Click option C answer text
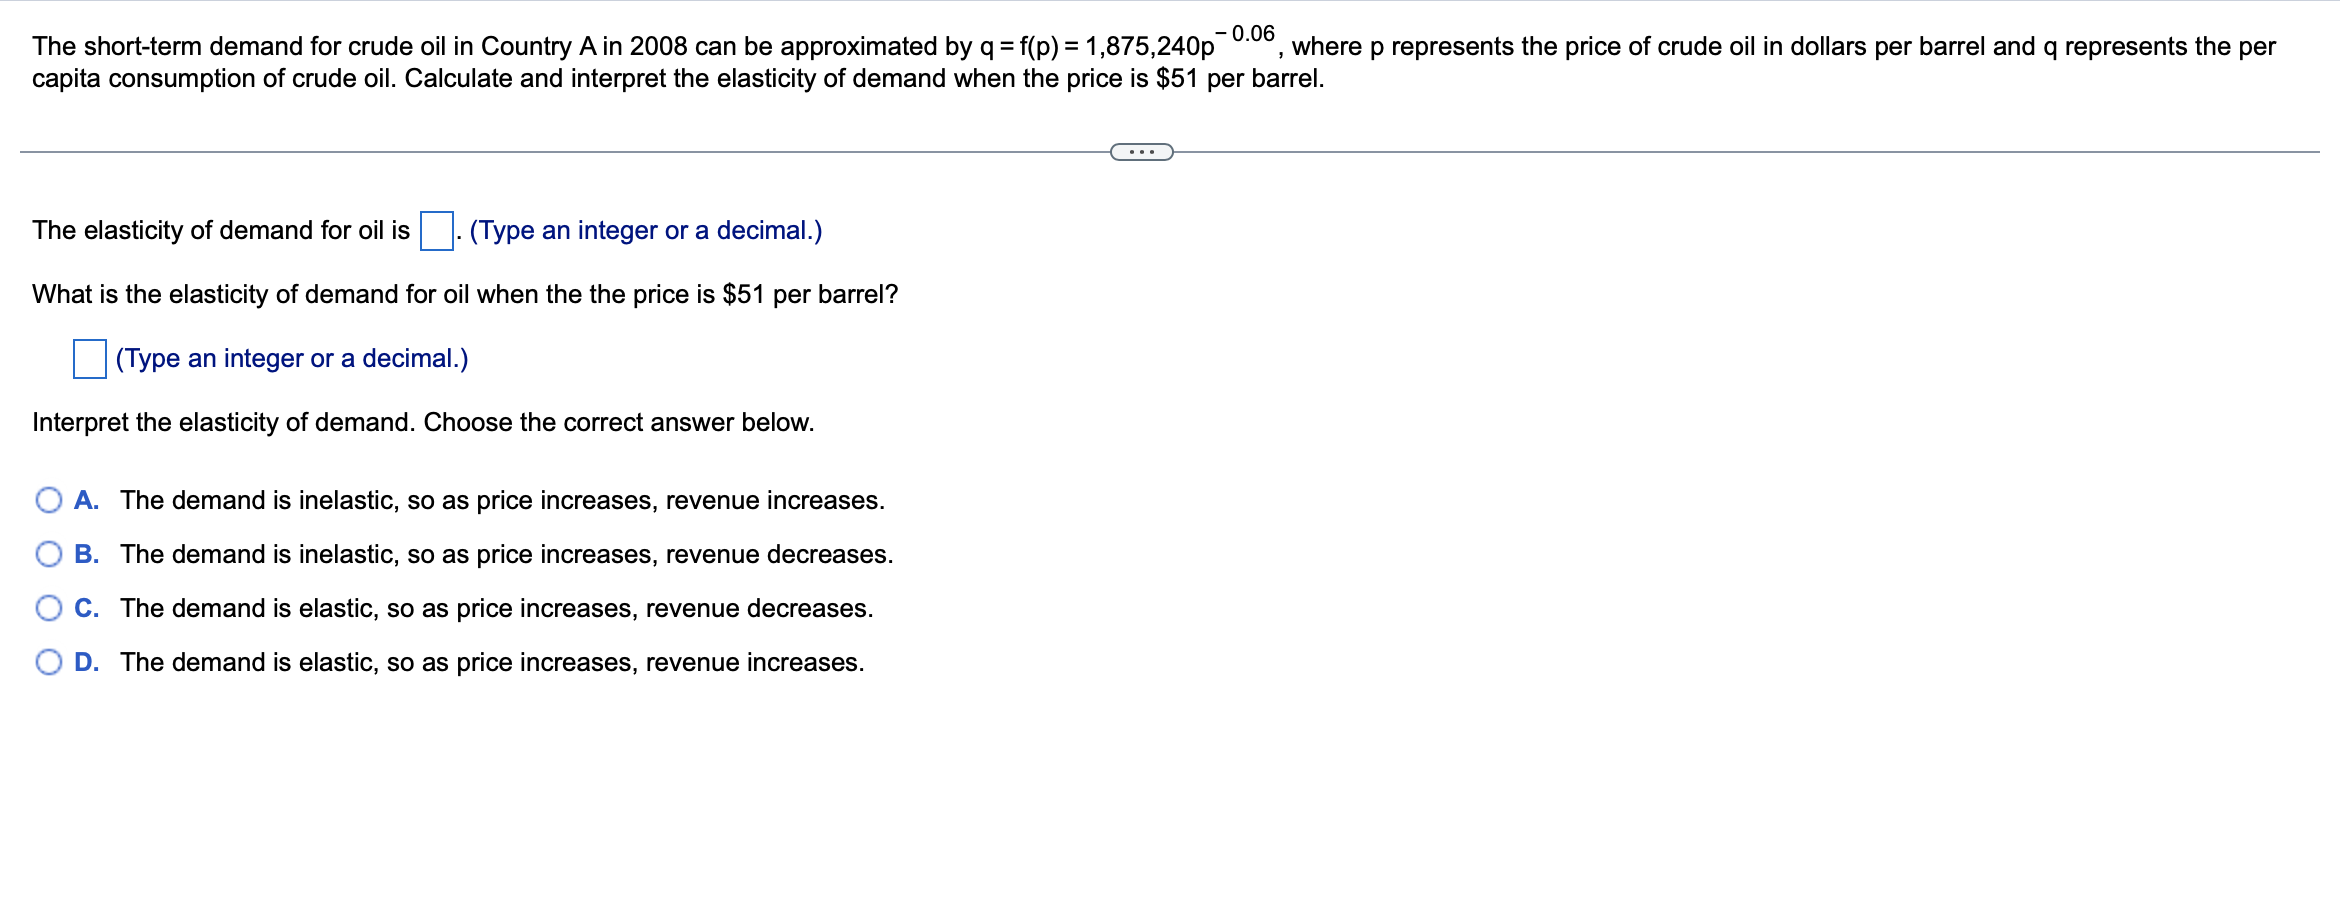 coord(495,608)
